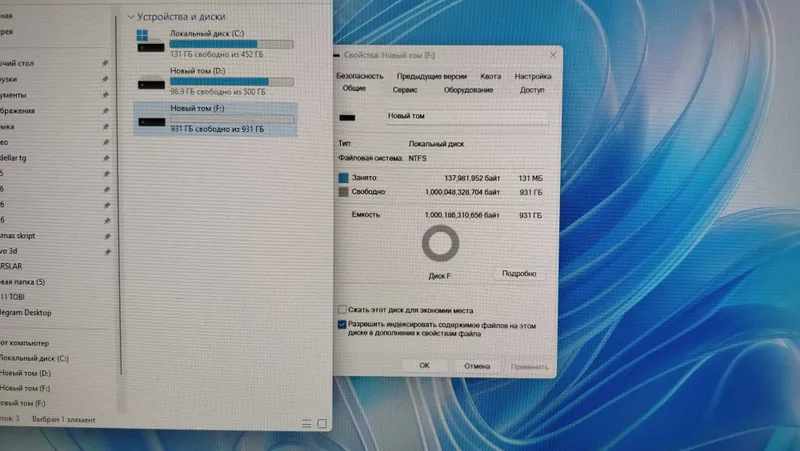Switch to the Сервис tab

coord(405,90)
